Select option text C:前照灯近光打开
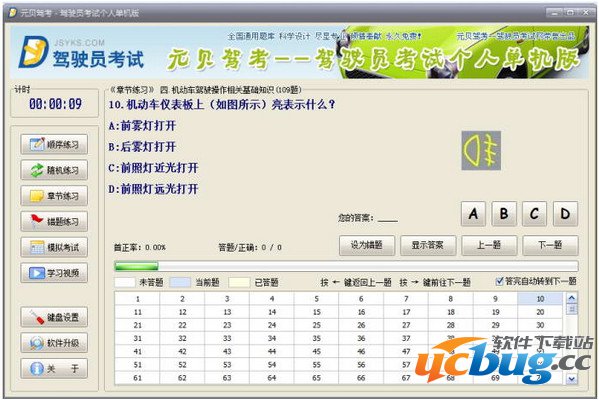Screen dimensions: 599x405 tap(153, 168)
